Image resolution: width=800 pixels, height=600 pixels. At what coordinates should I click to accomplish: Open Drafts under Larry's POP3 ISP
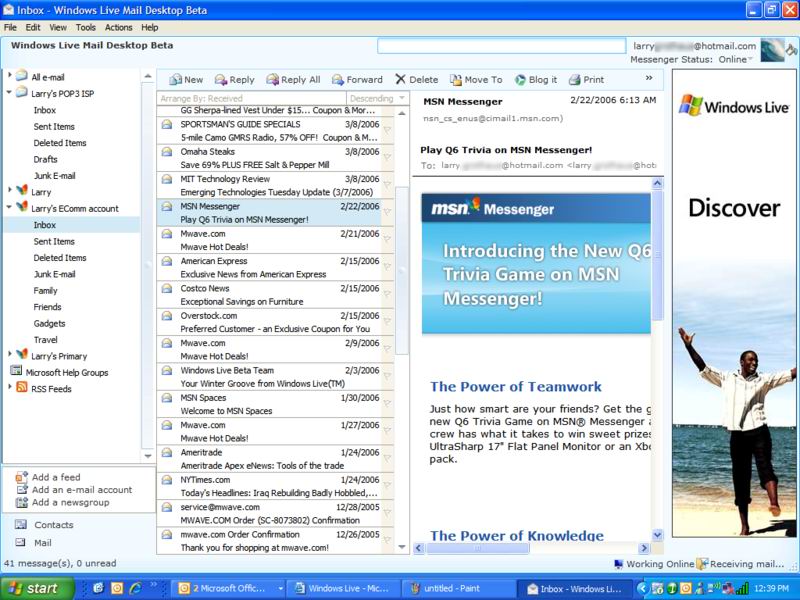[x=45, y=159]
